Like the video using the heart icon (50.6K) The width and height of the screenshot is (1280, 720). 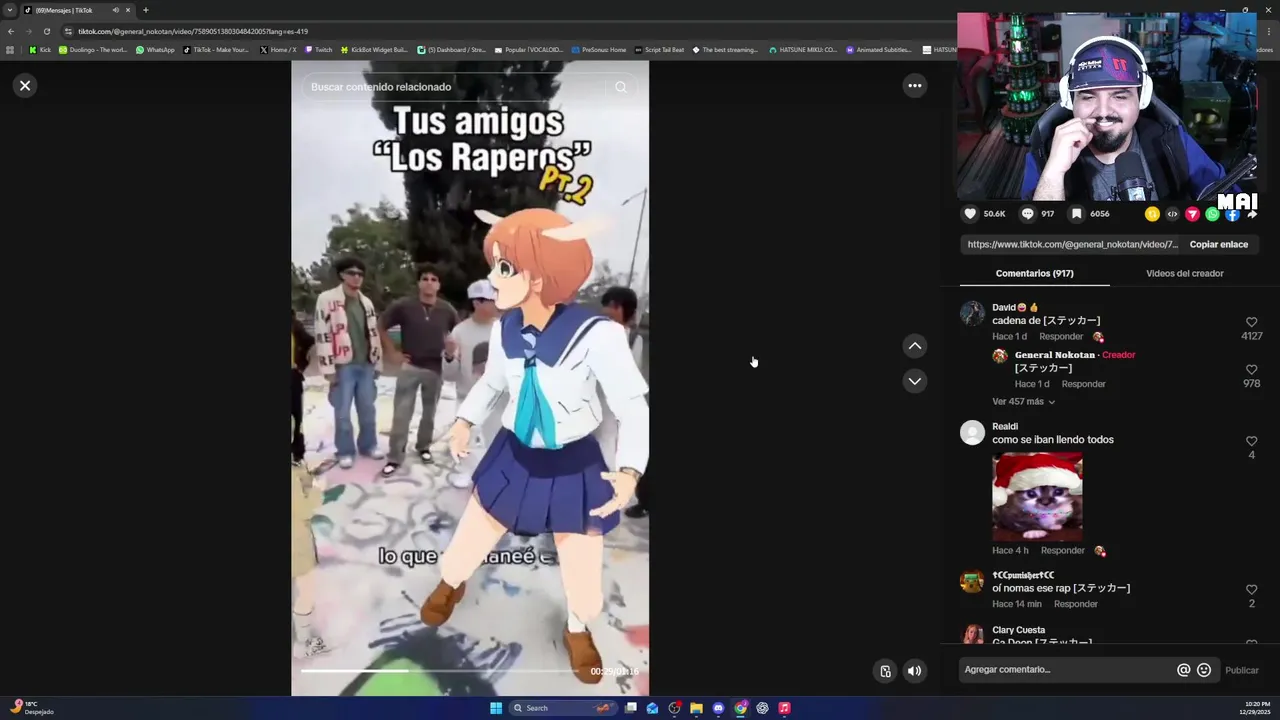tap(970, 214)
